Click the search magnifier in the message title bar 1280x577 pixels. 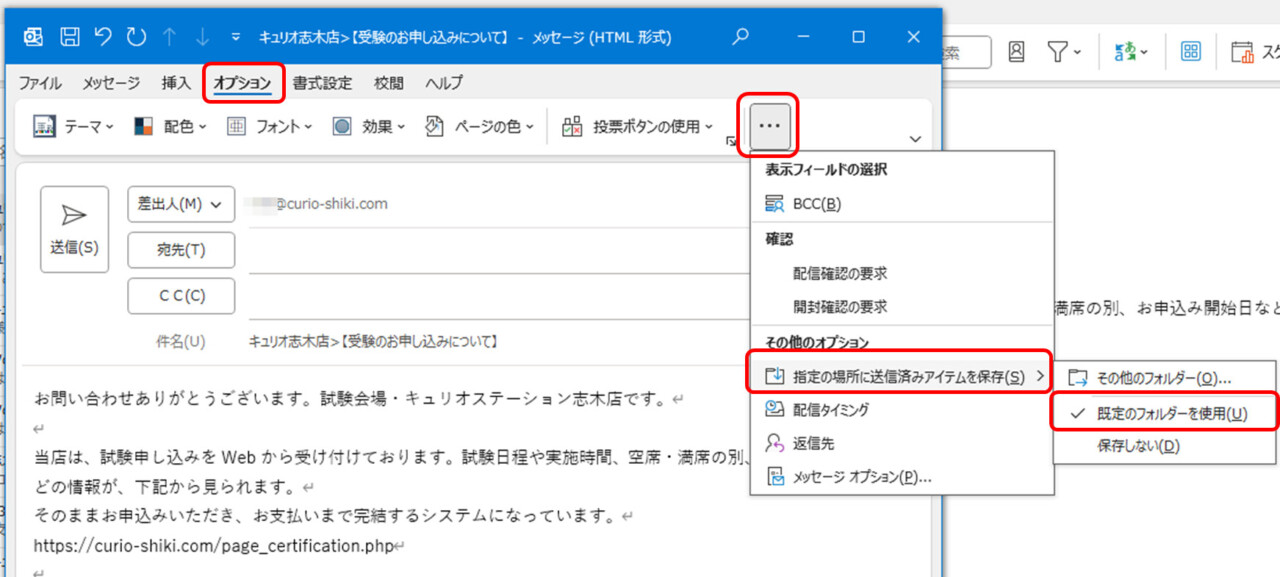pyautogui.click(x=740, y=37)
